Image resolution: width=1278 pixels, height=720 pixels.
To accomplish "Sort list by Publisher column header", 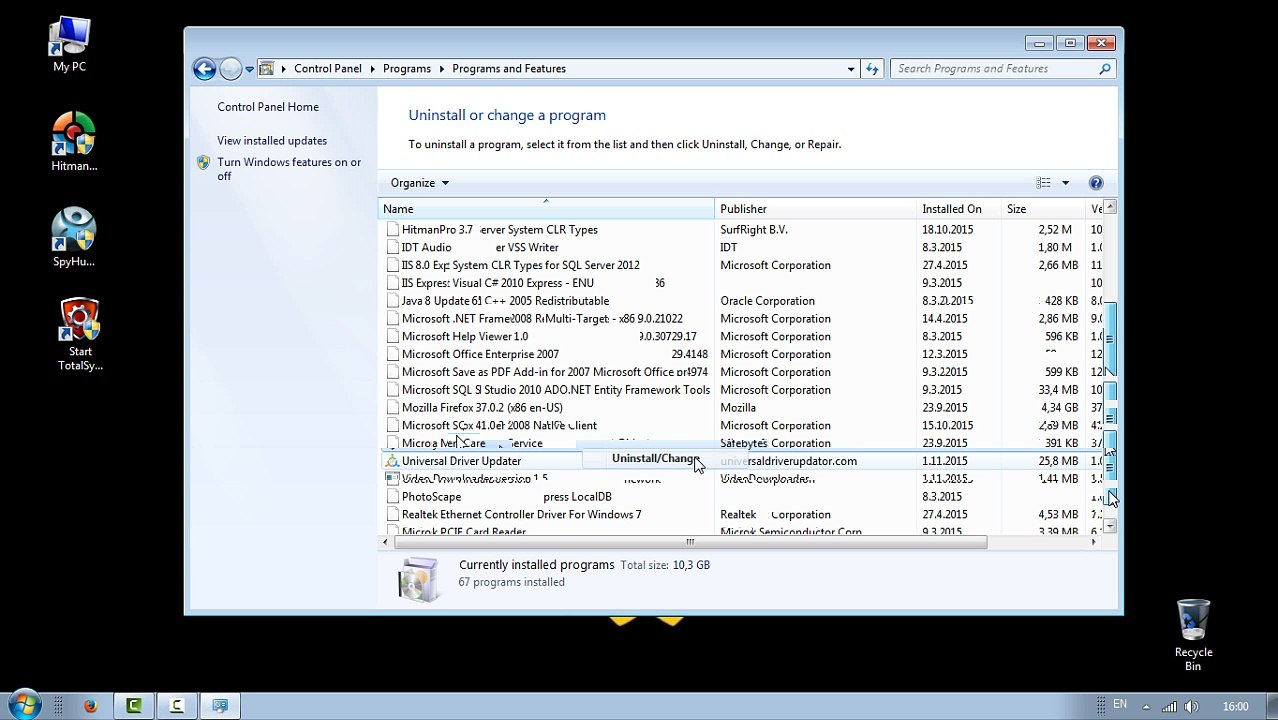I will (x=816, y=209).
